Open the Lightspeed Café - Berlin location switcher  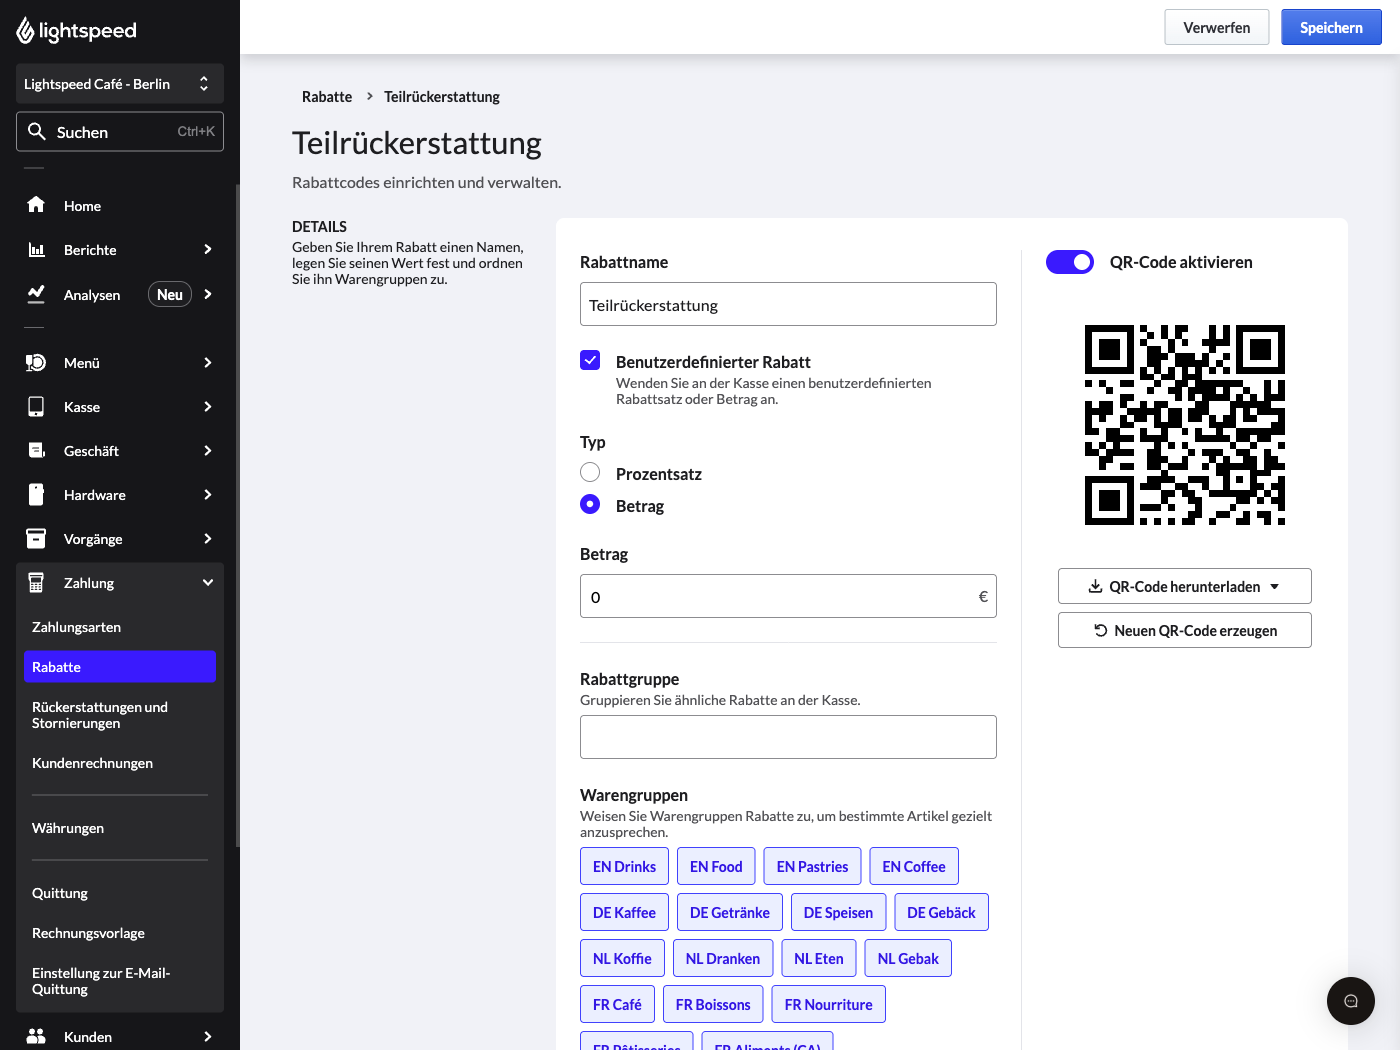click(120, 84)
